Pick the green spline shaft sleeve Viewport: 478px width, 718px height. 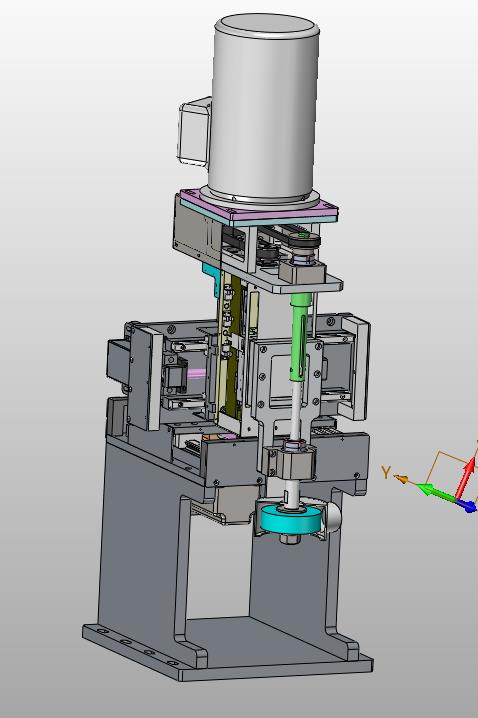pyautogui.click(x=301, y=337)
